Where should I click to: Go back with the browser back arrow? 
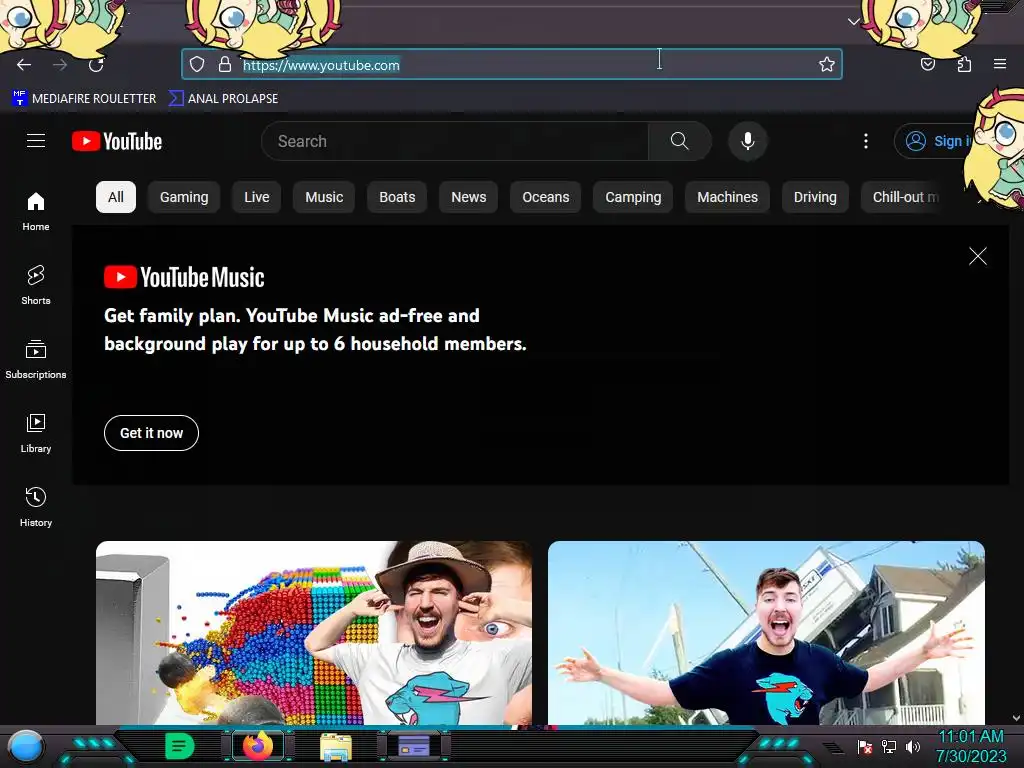(x=24, y=65)
